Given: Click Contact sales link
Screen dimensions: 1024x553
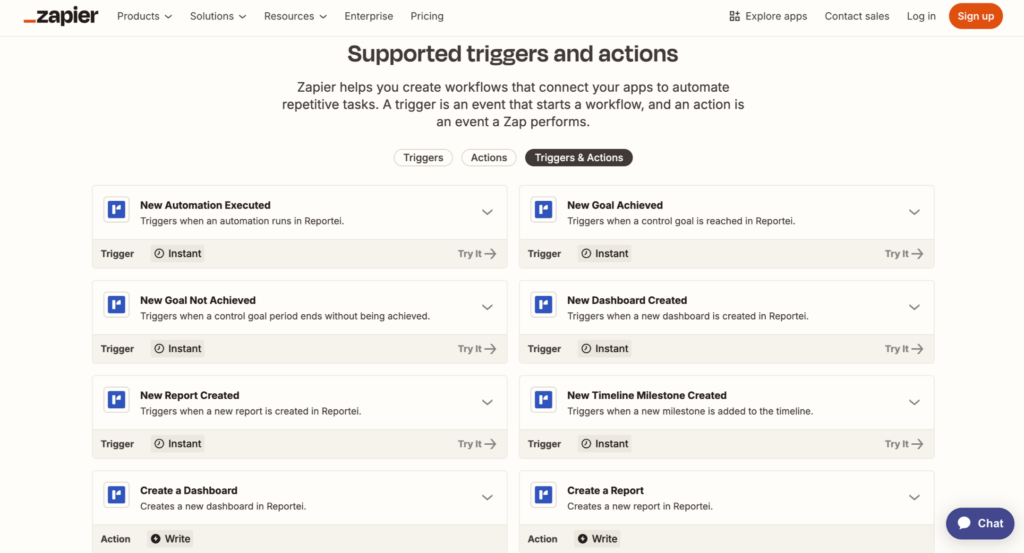Looking at the screenshot, I should tap(857, 16).
